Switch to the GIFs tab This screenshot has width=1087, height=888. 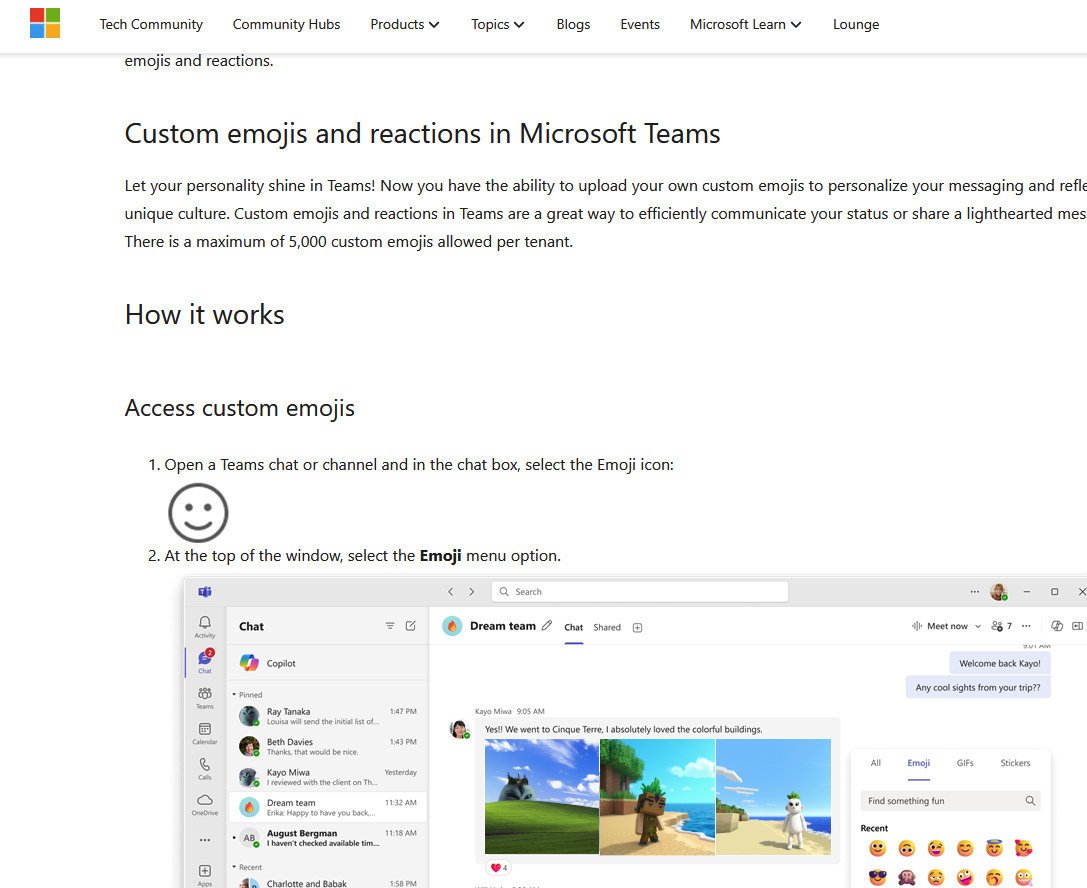[x=965, y=763]
